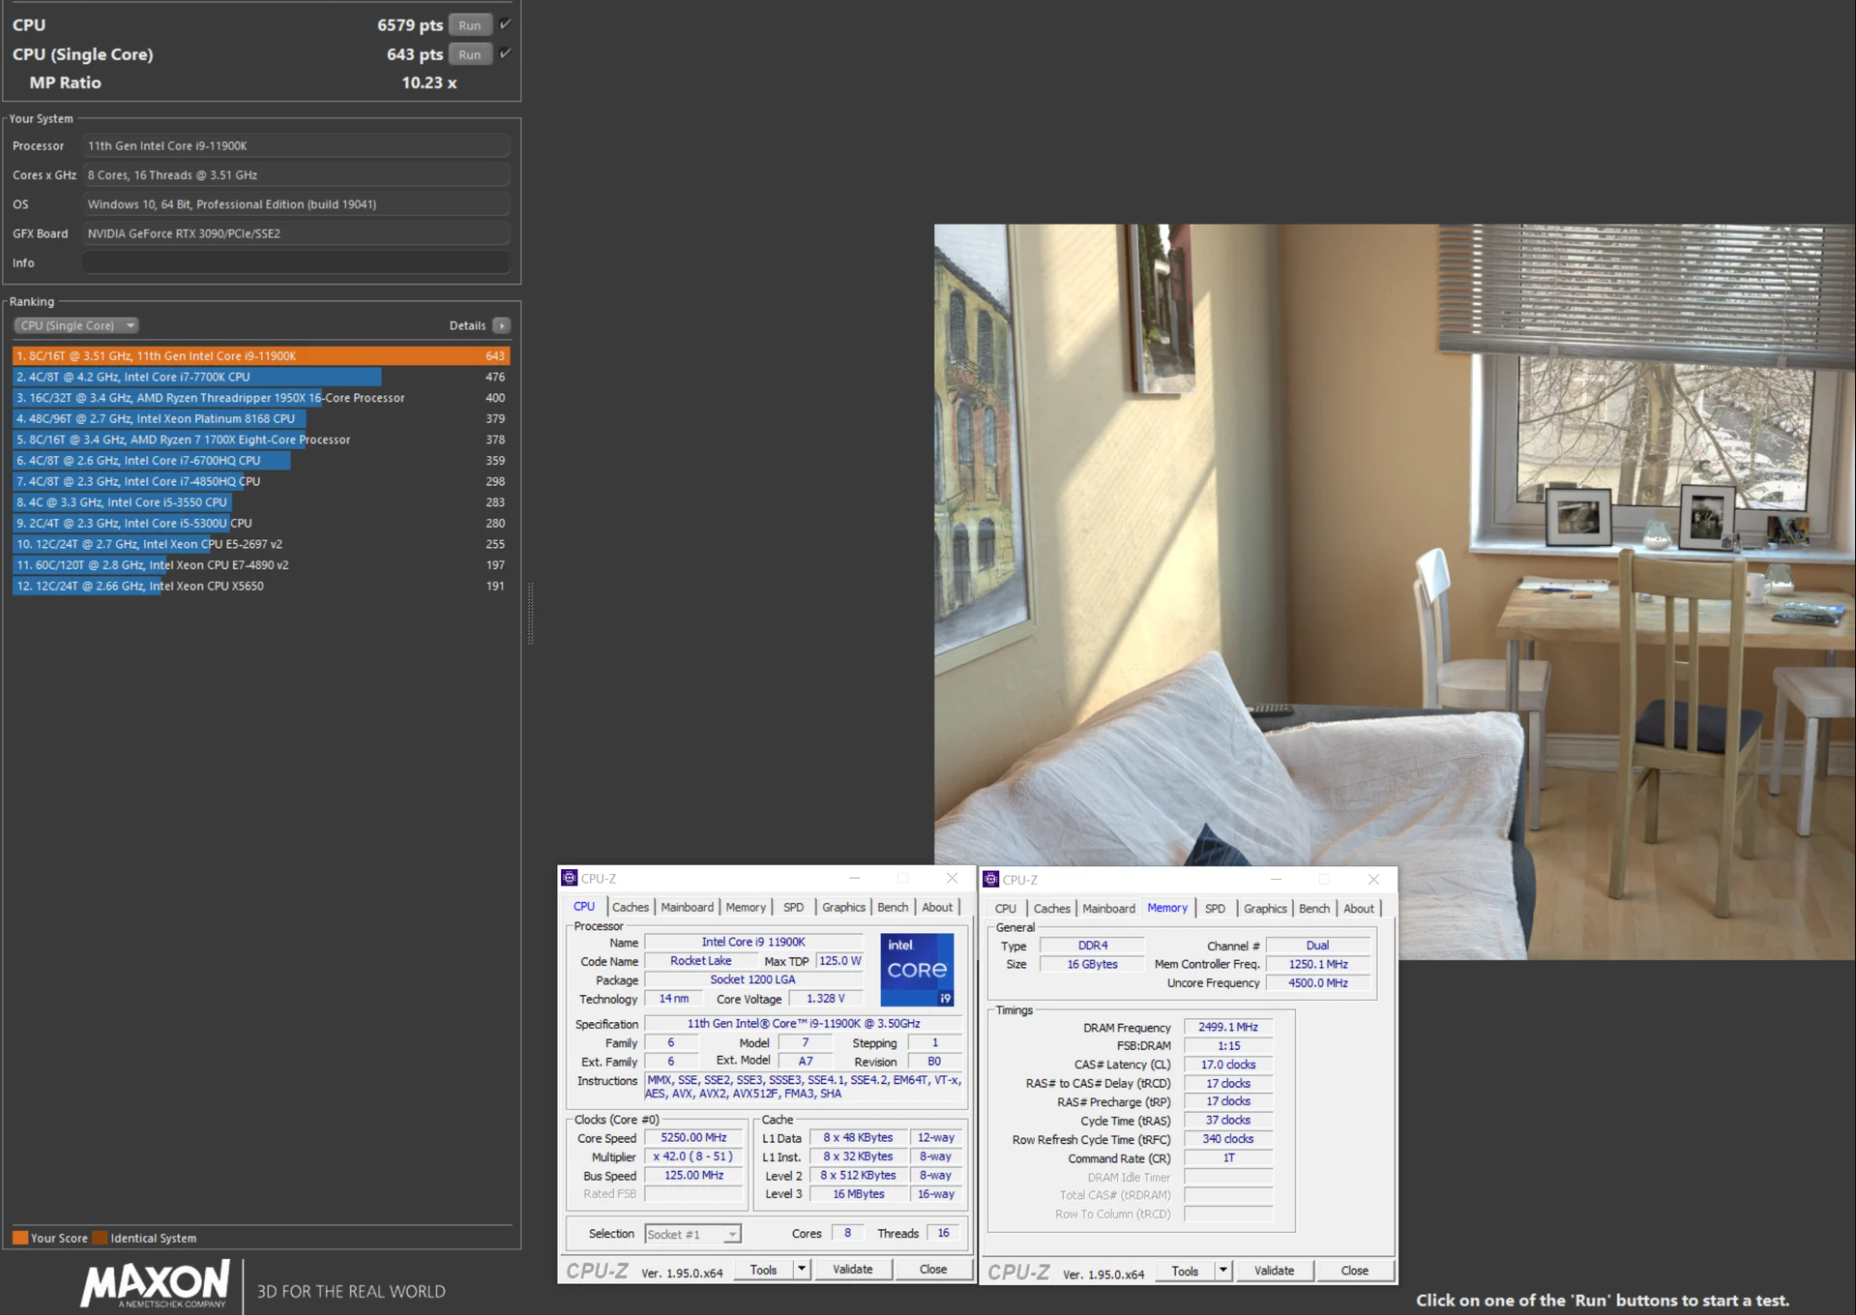Click the CPU-Z app icon in right window title
The height and width of the screenshot is (1315, 1856).
[991, 879]
